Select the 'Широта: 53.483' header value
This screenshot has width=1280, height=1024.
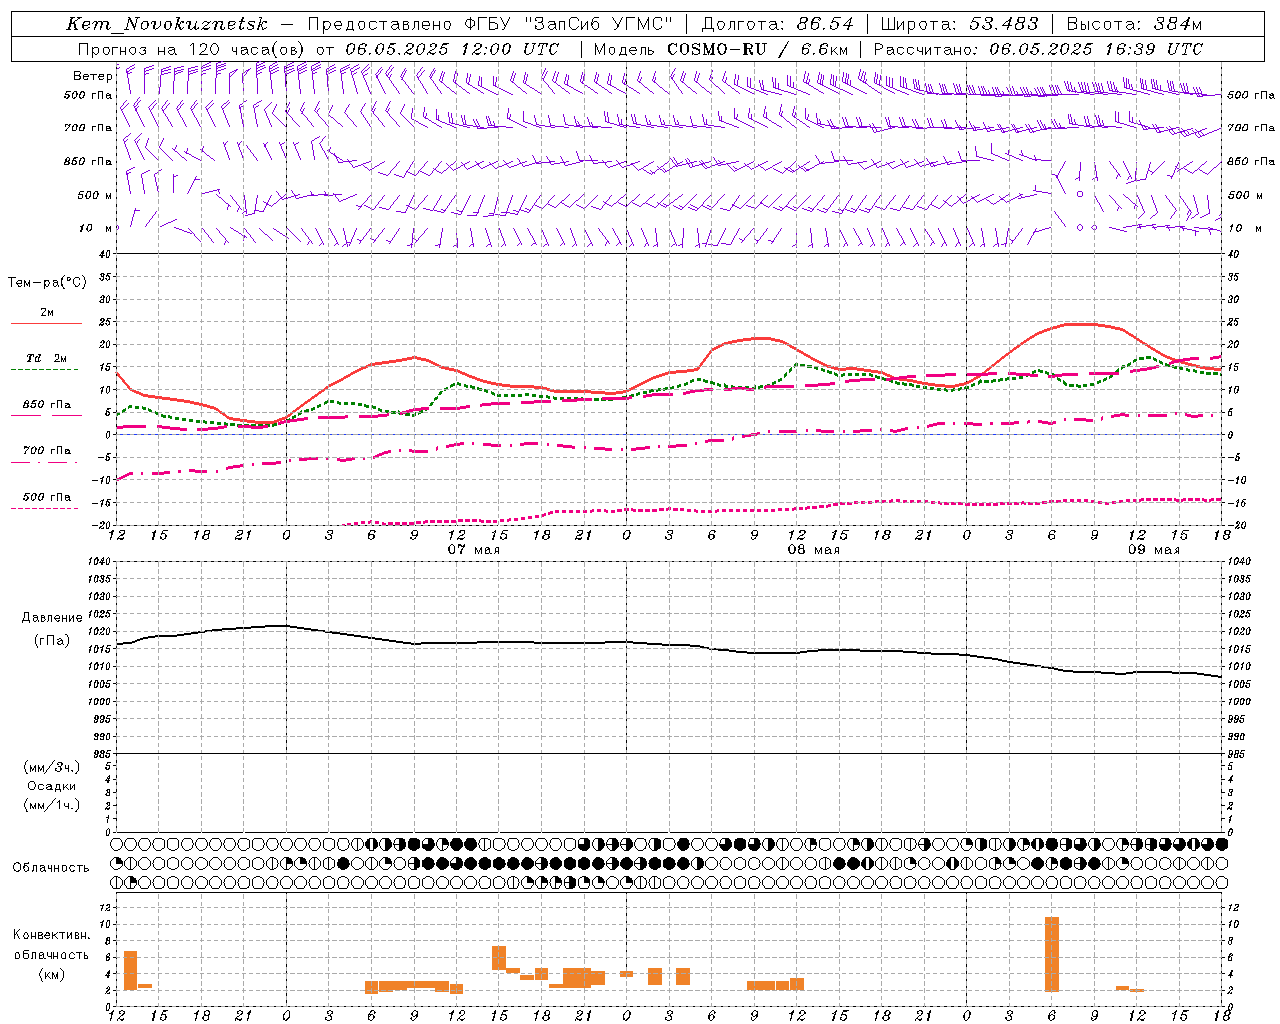pos(959,24)
